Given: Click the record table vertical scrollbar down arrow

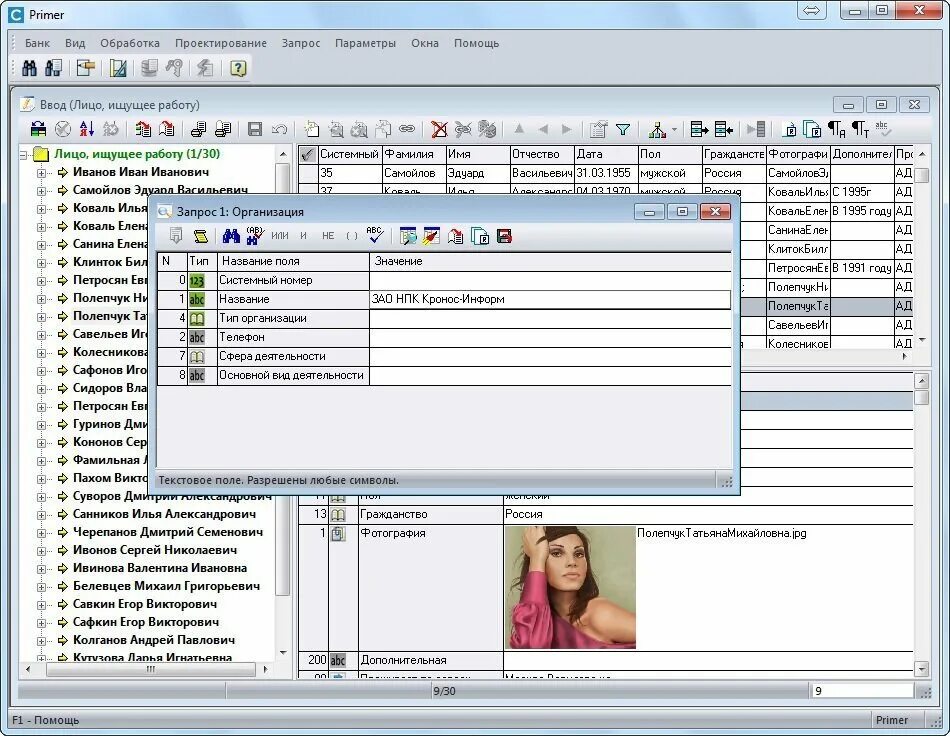Looking at the screenshot, I should pyautogui.click(x=922, y=340).
